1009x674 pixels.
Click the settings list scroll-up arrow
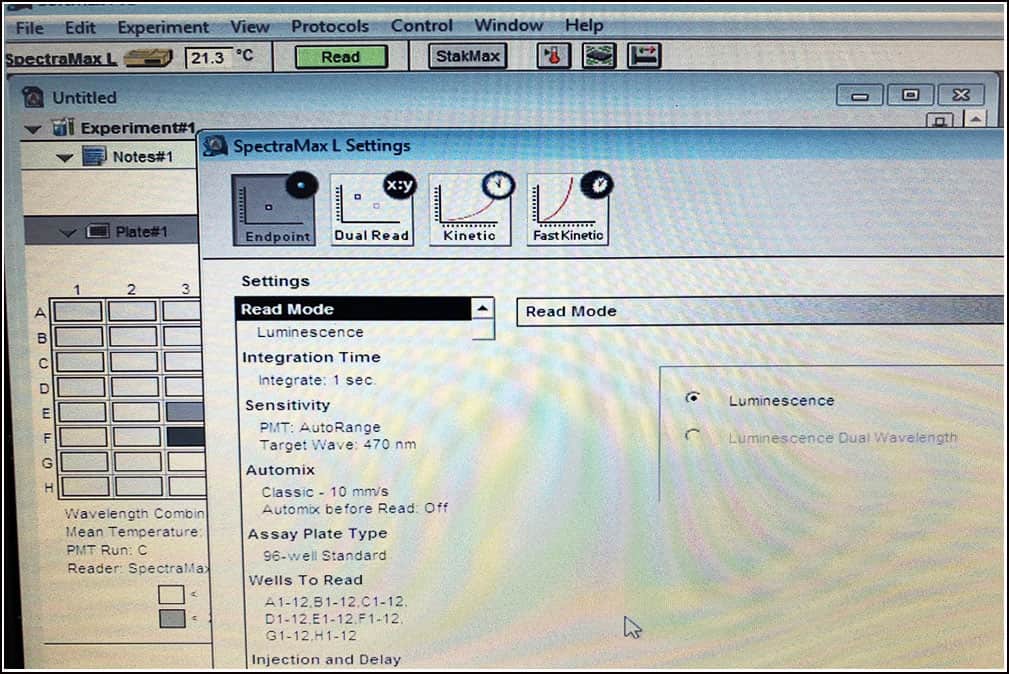[x=483, y=309]
